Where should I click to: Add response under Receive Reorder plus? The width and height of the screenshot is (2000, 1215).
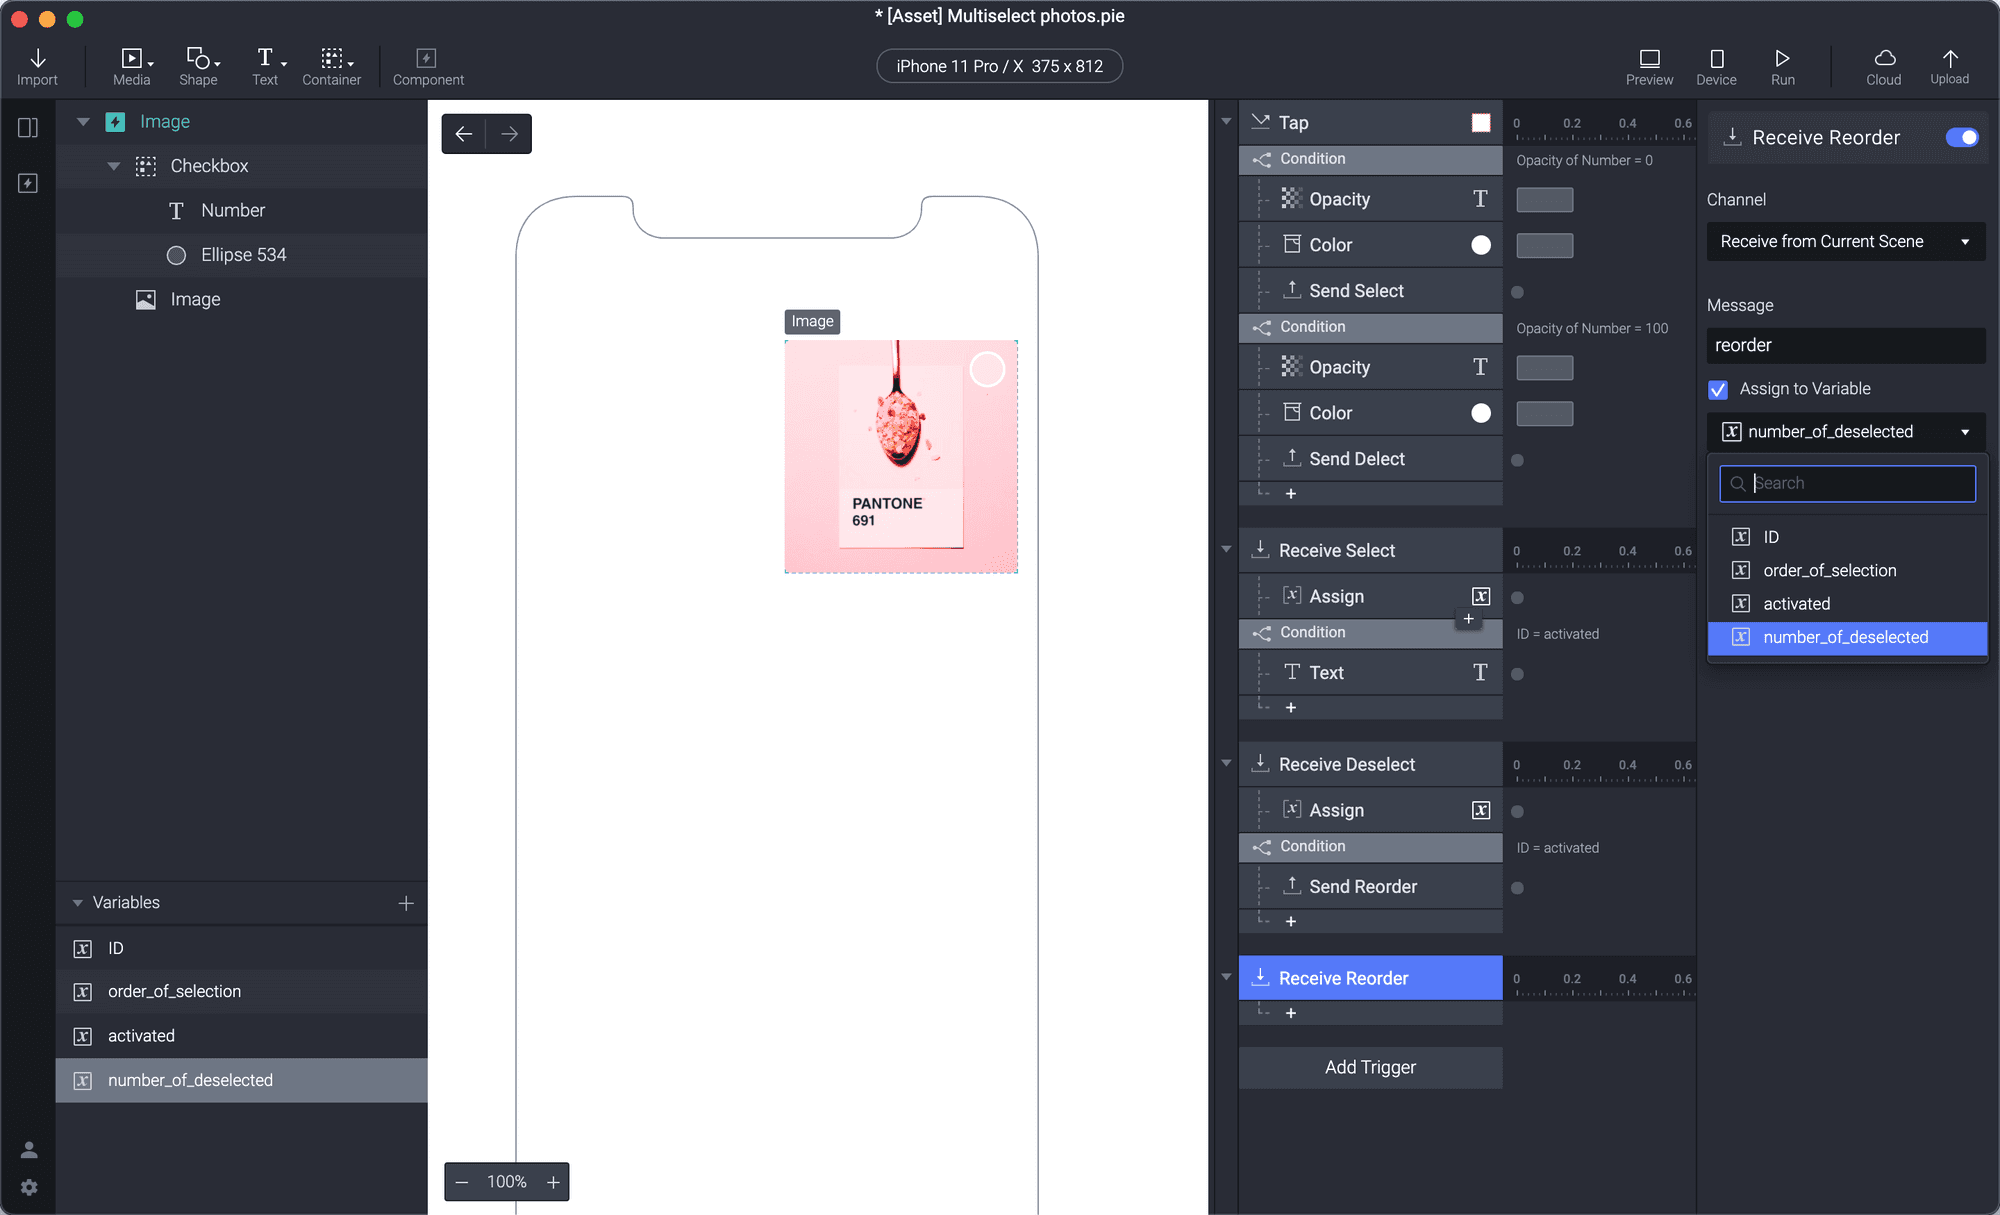pyautogui.click(x=1291, y=1013)
